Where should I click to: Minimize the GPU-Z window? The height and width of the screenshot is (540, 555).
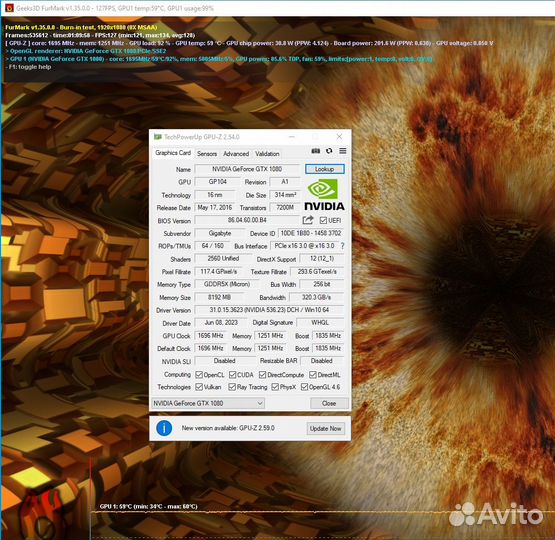292,137
